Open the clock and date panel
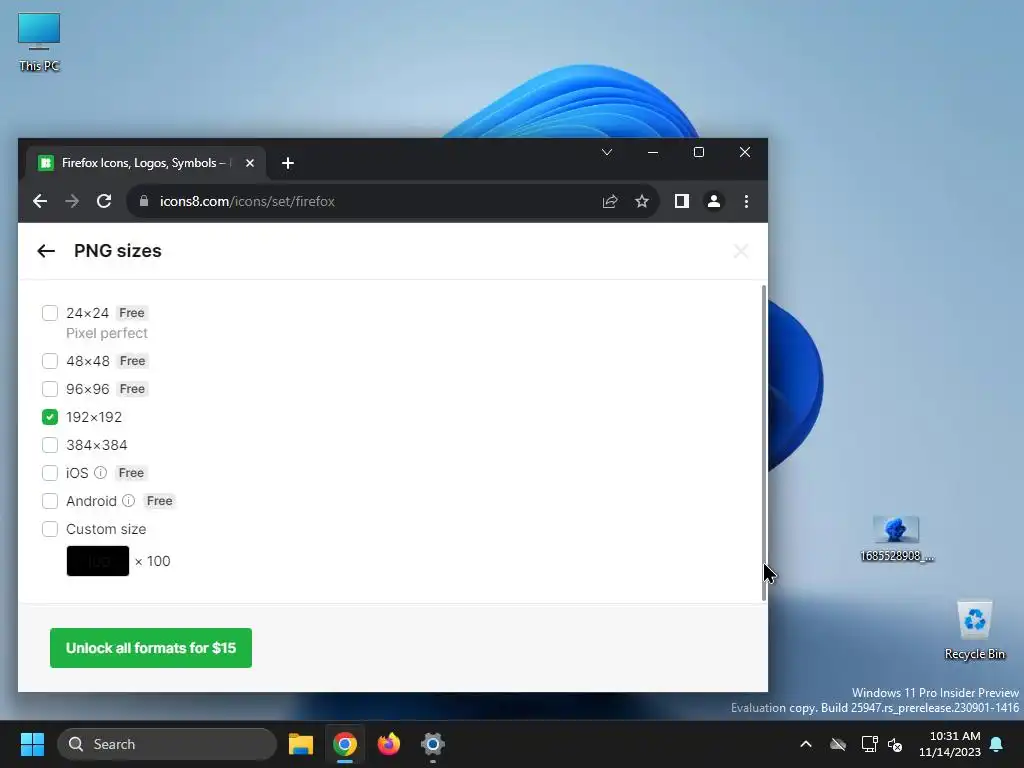Image resolution: width=1024 pixels, height=768 pixels. 950,744
